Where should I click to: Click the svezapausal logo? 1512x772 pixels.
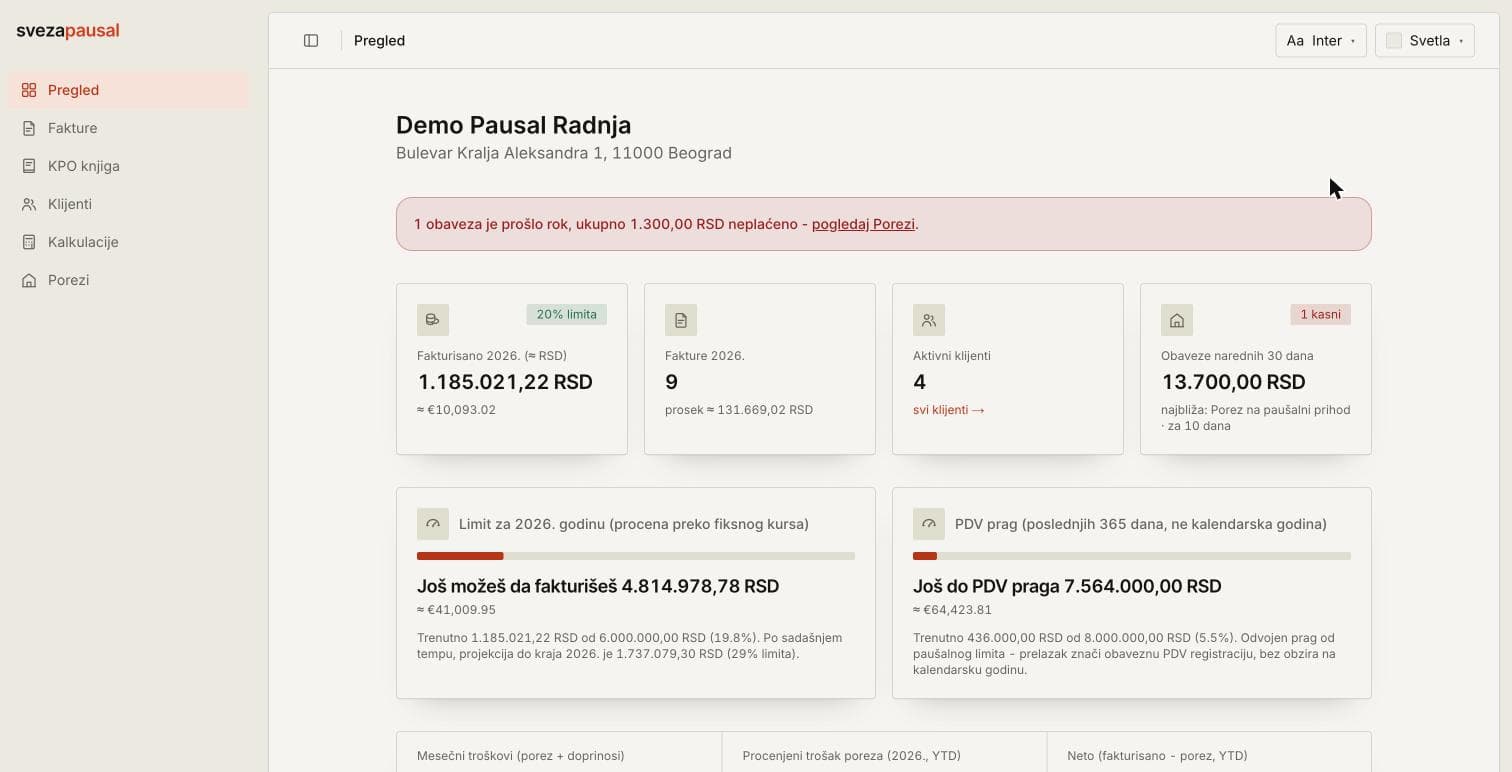[68, 31]
